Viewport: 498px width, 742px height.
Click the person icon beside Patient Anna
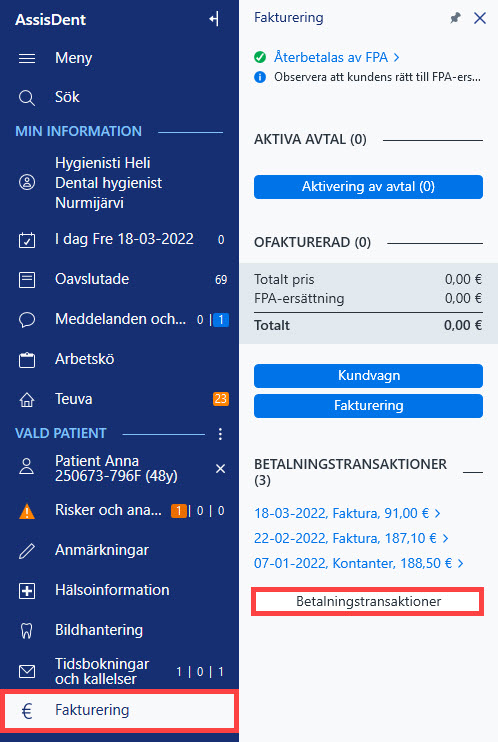(x=27, y=467)
